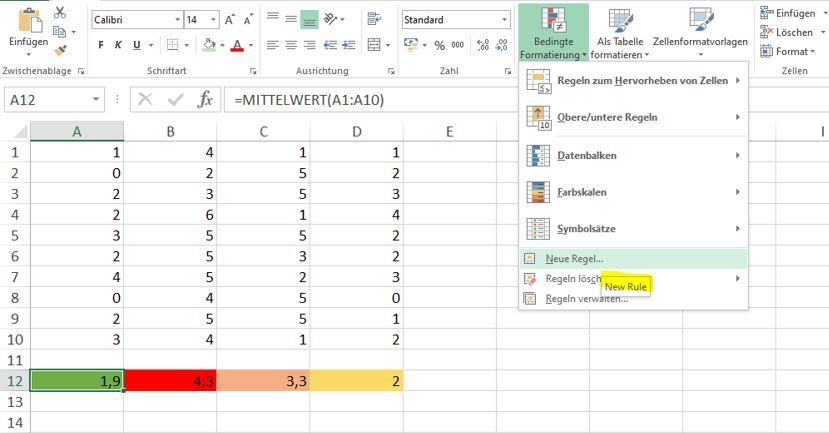Click the cancel X formula icon
This screenshot has width=829, height=433.
click(145, 99)
